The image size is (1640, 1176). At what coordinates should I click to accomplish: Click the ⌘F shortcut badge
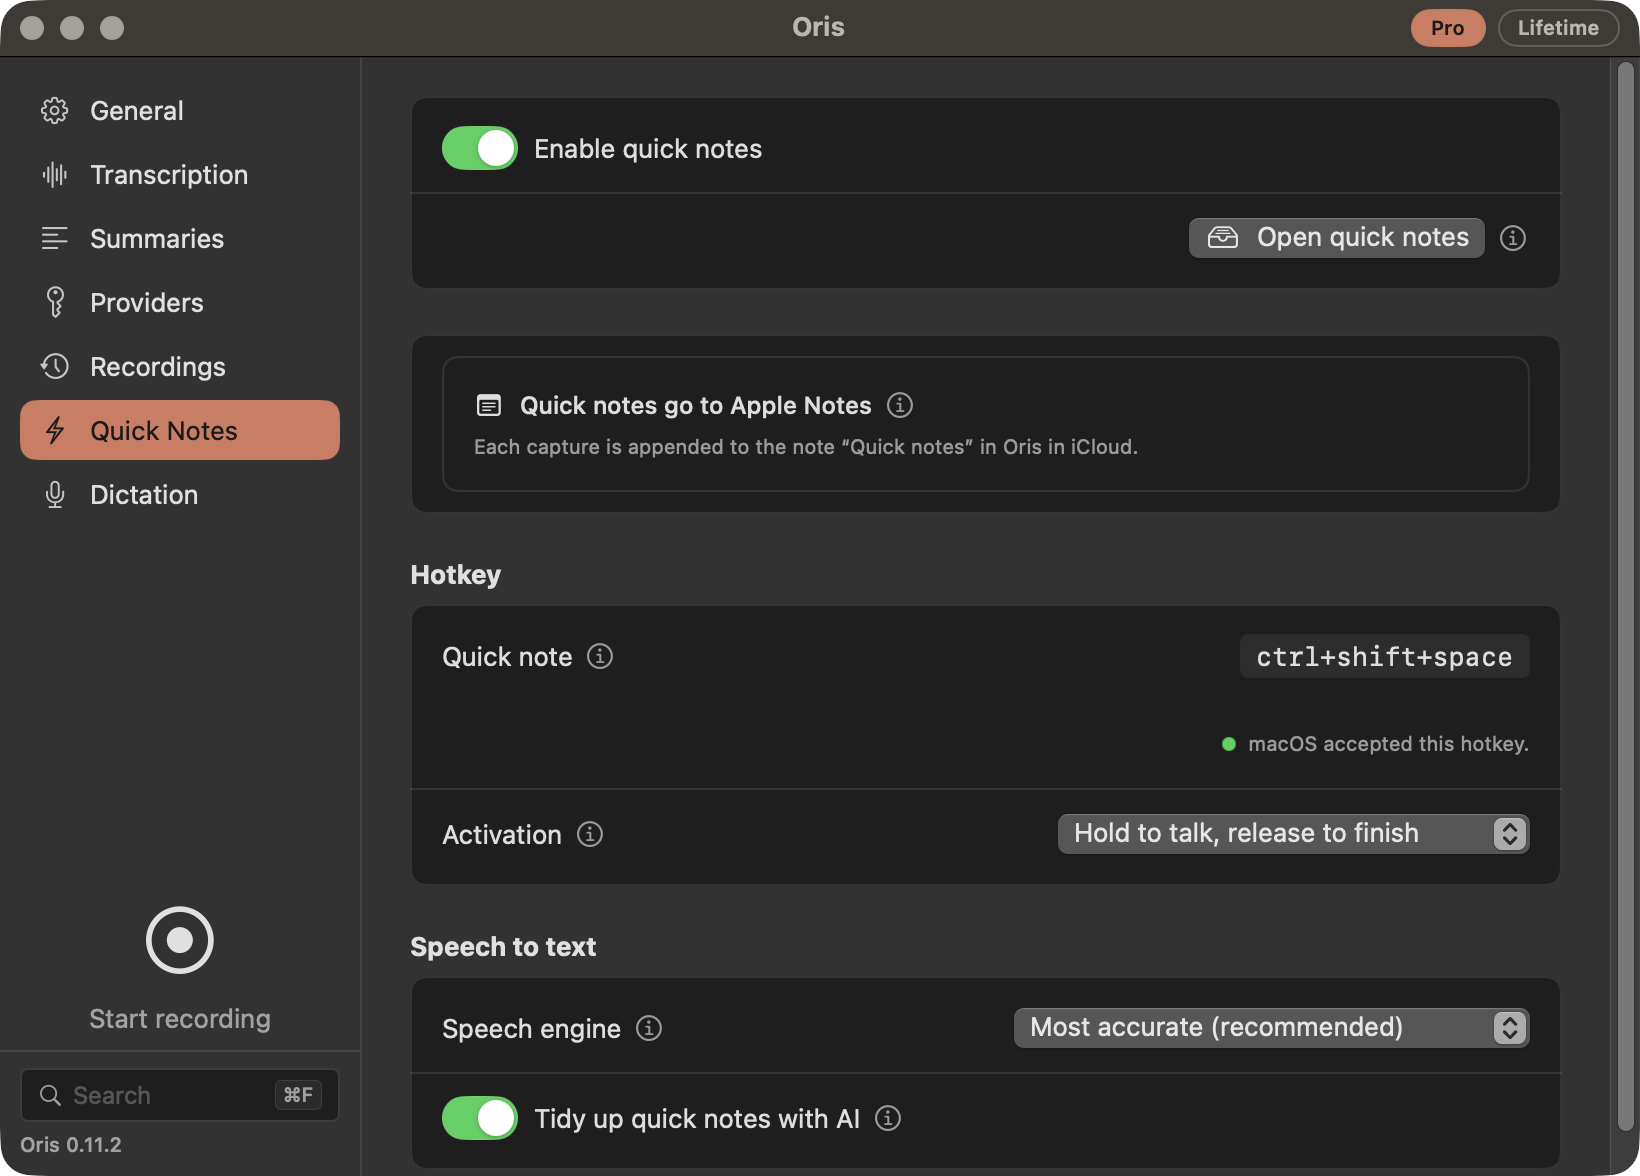[298, 1095]
